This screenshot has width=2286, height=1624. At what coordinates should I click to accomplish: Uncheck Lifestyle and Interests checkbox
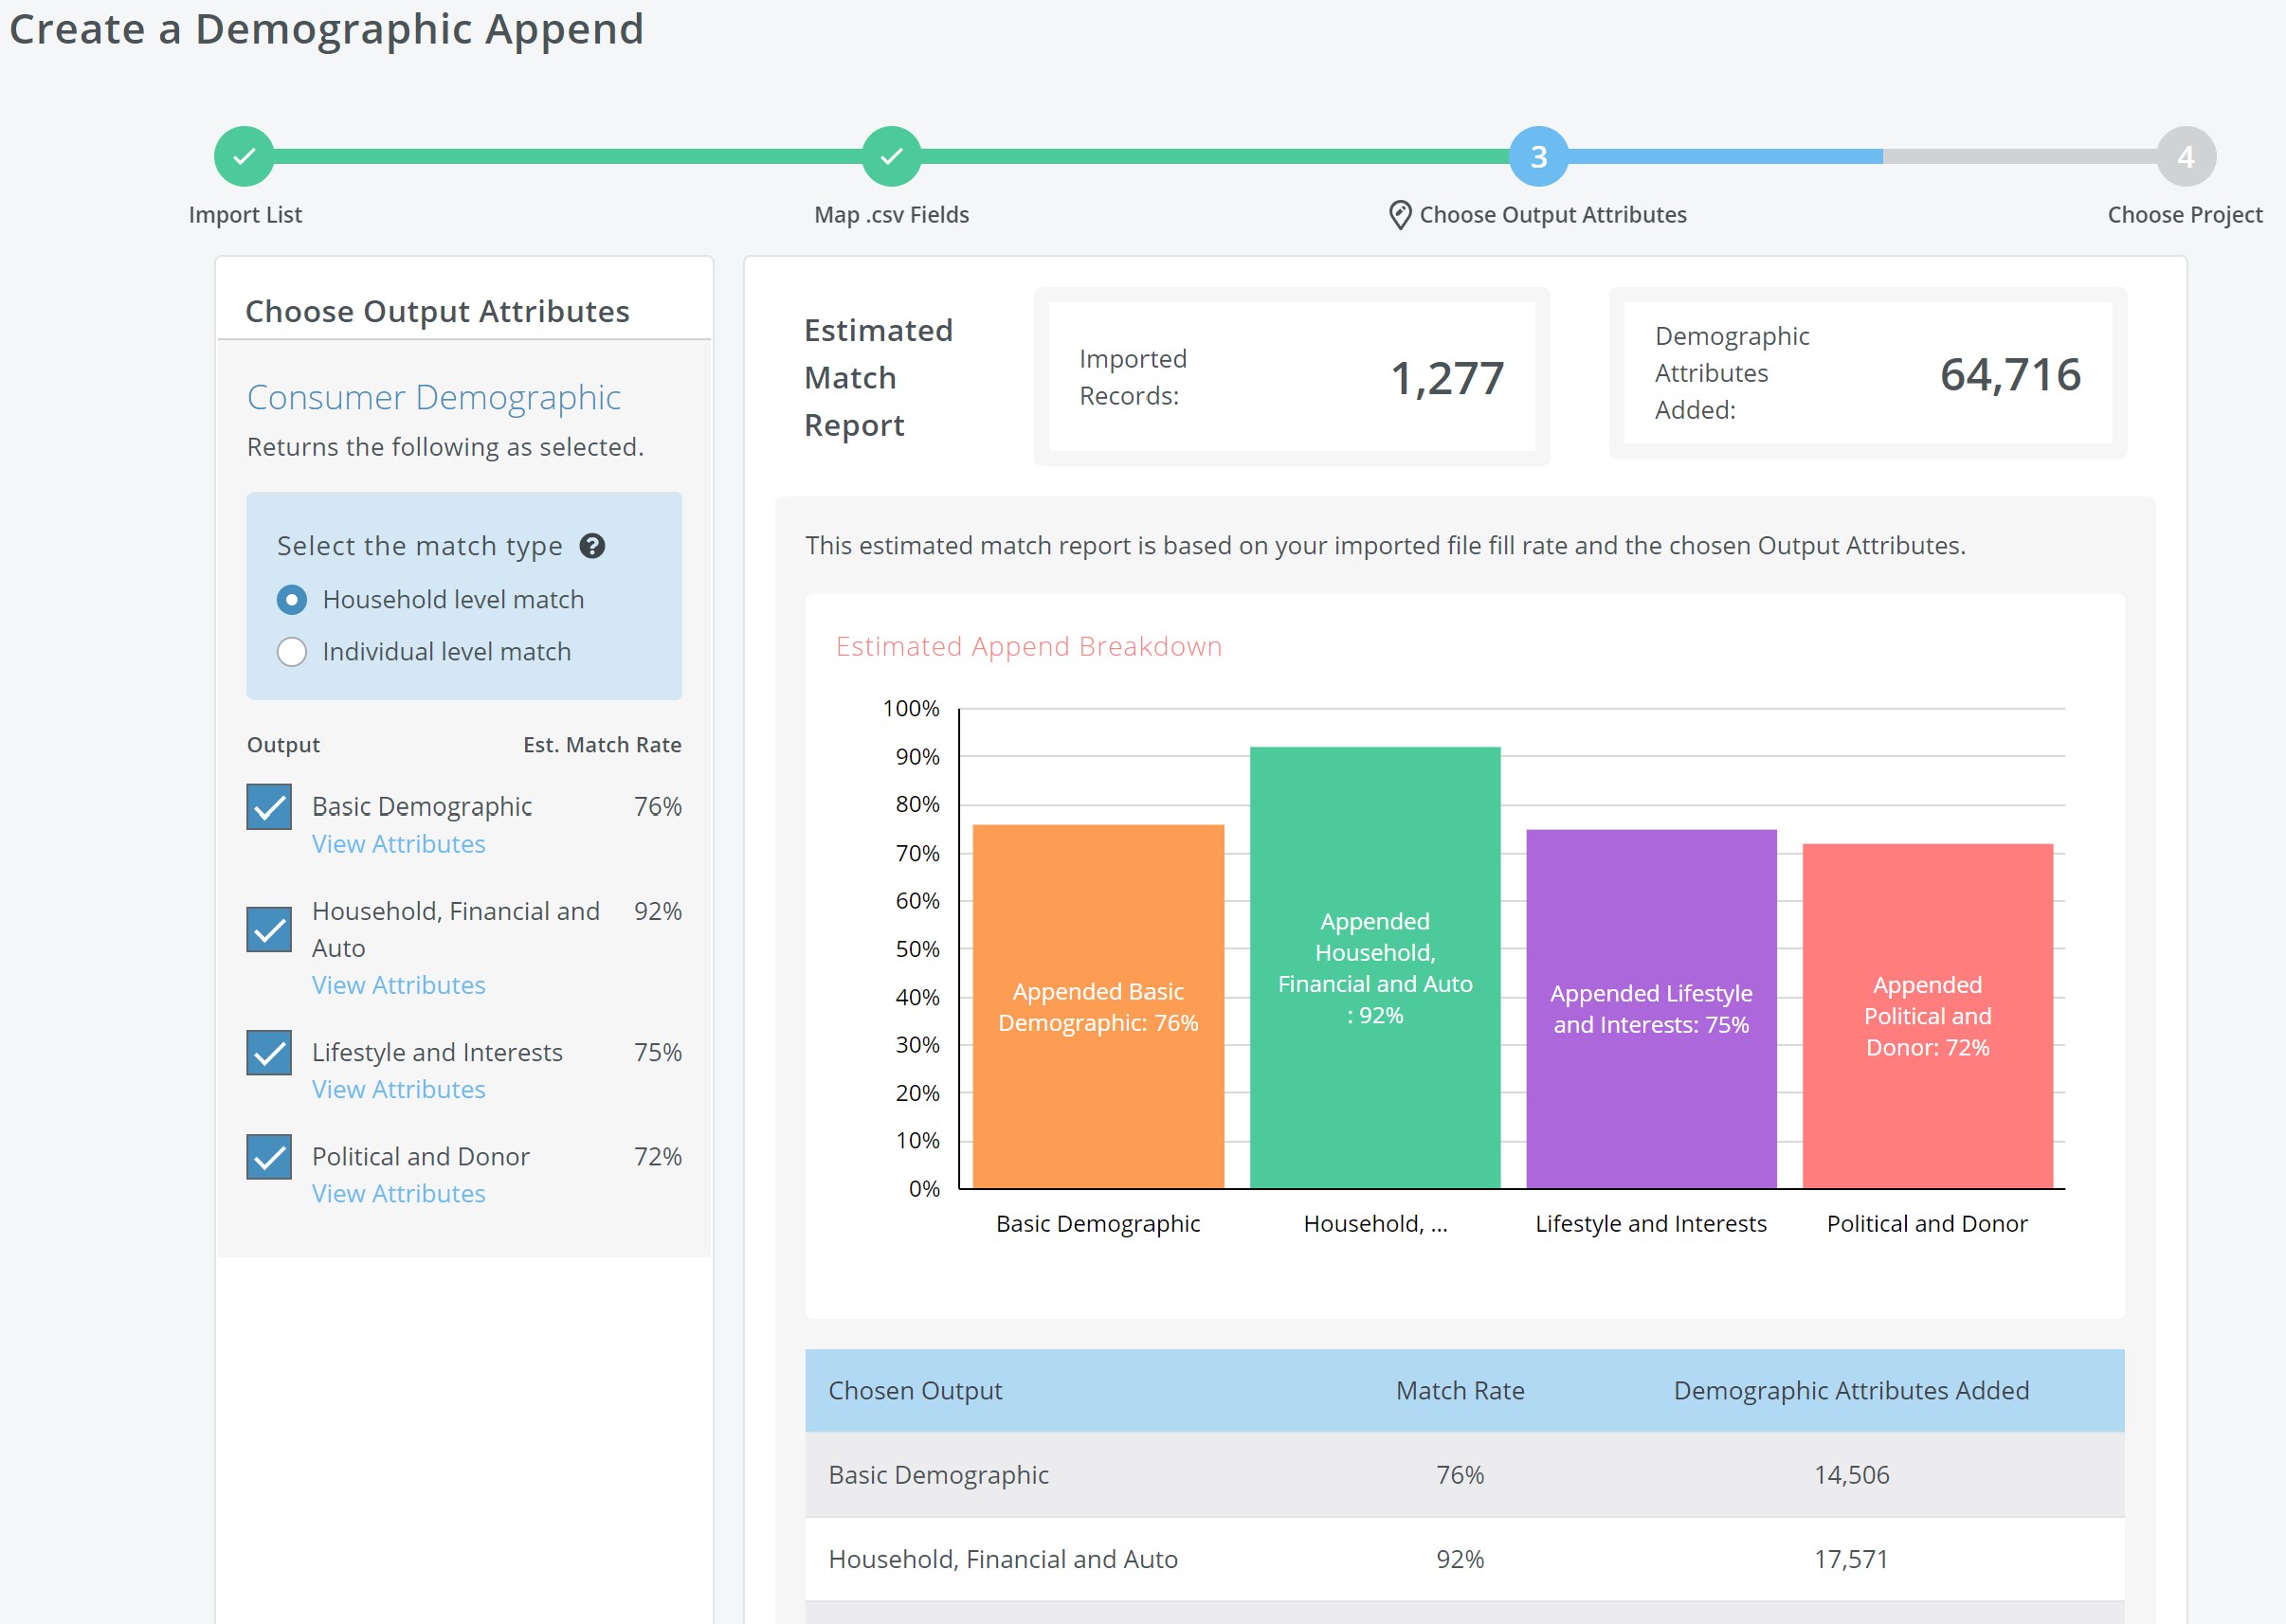tap(269, 1053)
